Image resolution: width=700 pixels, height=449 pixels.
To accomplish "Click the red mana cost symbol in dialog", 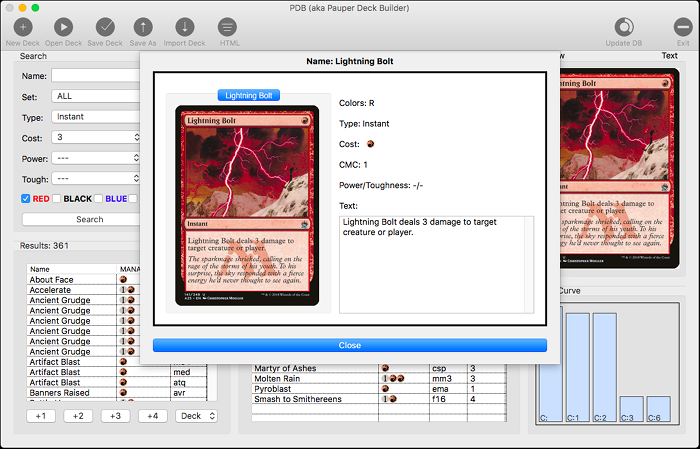I will pyautogui.click(x=370, y=144).
